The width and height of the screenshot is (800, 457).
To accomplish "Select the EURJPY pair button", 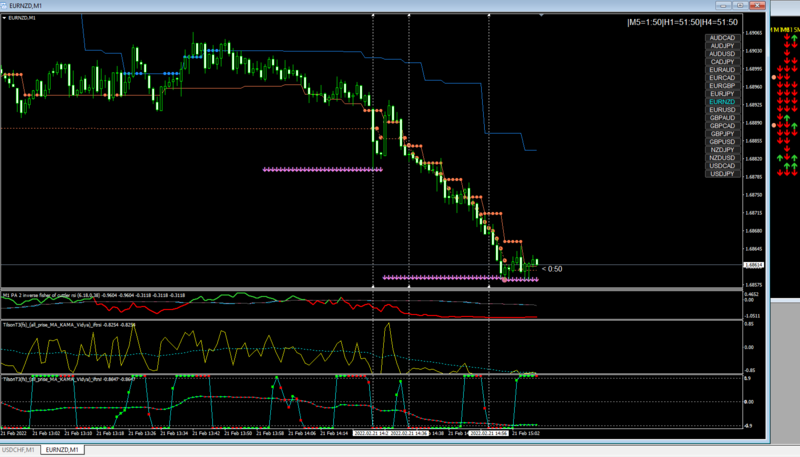I will coord(722,94).
